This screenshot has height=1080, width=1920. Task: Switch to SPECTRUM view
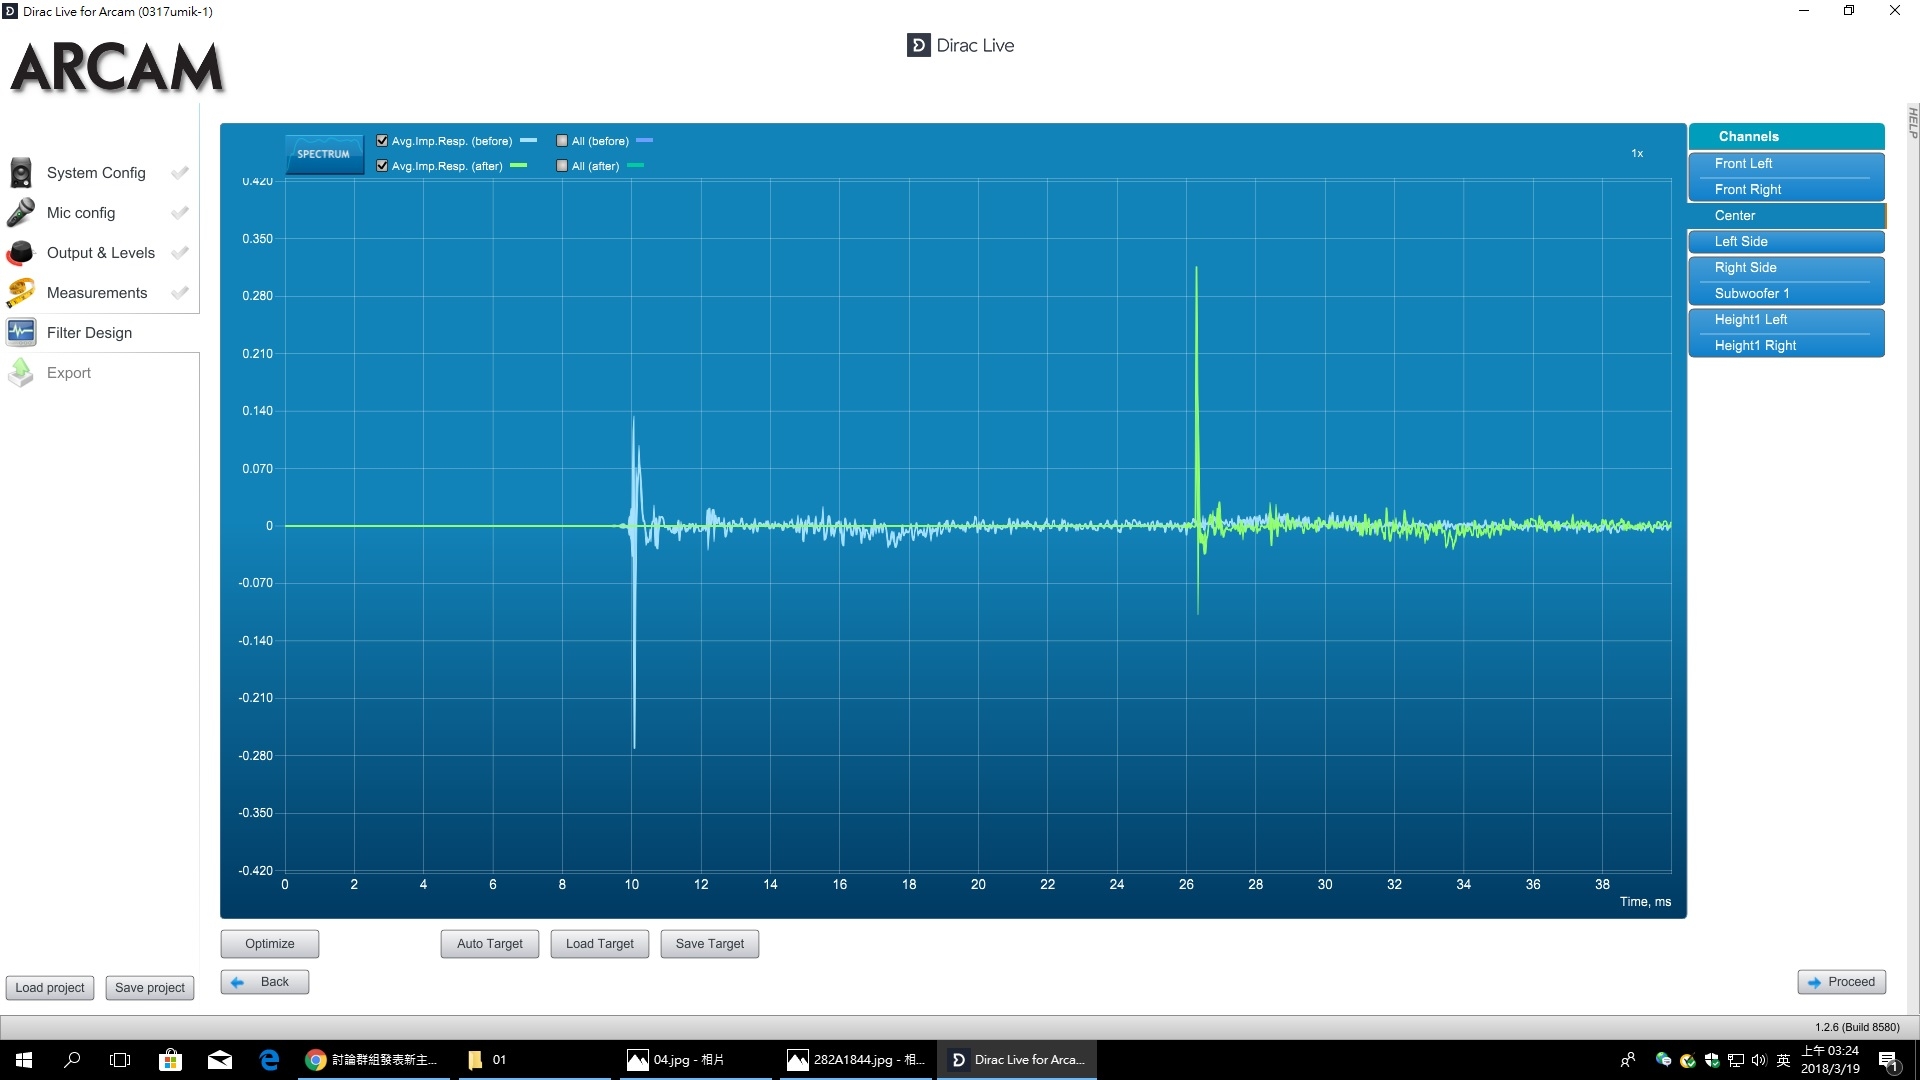pos(324,154)
